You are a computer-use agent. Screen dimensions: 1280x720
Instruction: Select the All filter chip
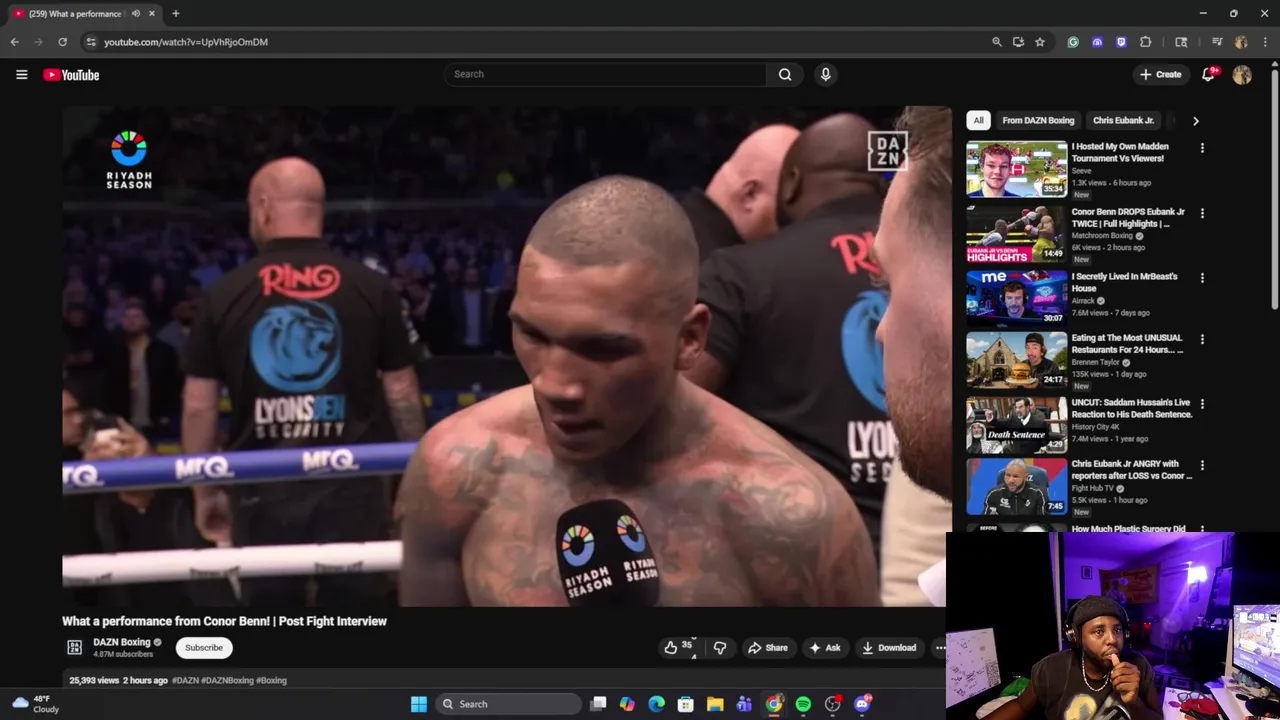point(979,120)
